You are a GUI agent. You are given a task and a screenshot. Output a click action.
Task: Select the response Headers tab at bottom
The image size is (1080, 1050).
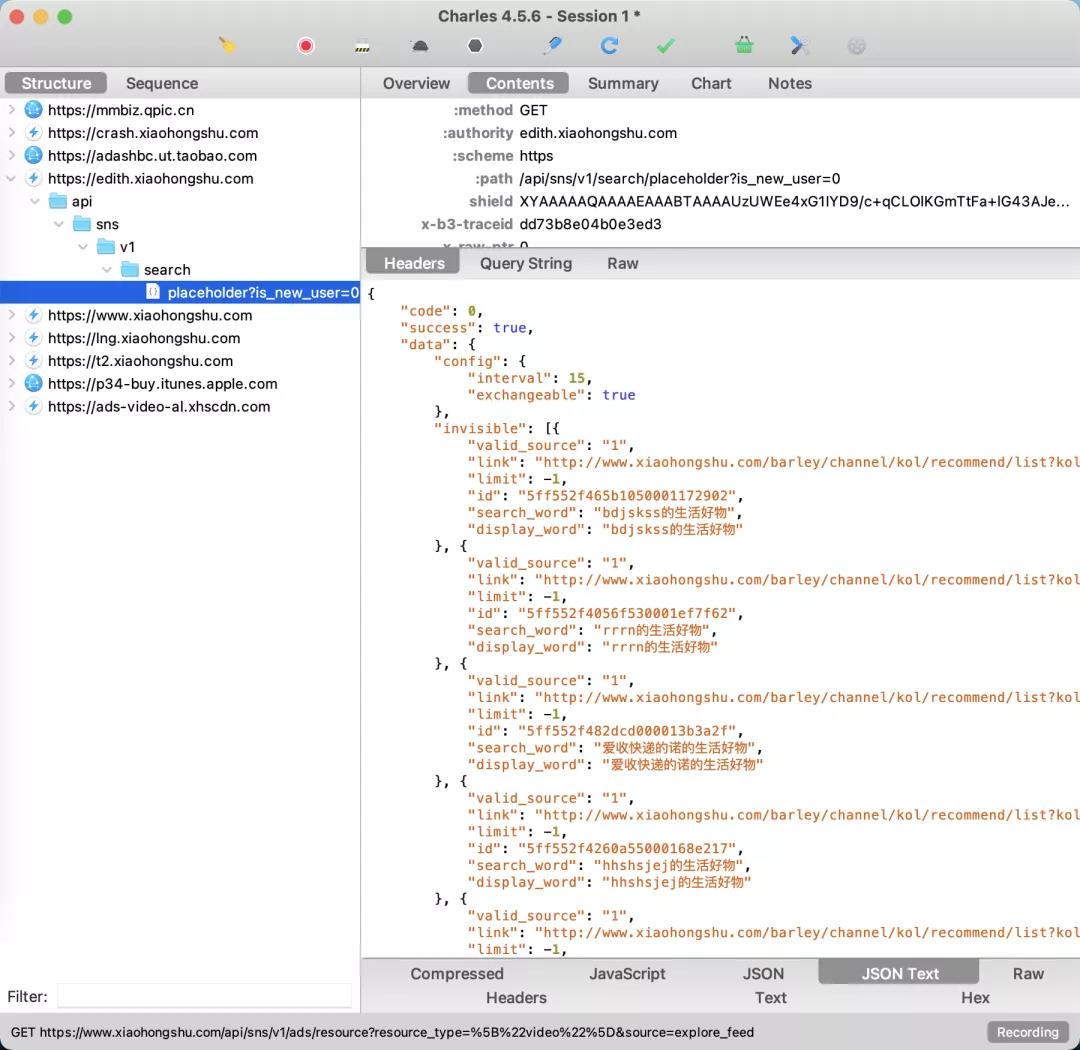coord(516,997)
